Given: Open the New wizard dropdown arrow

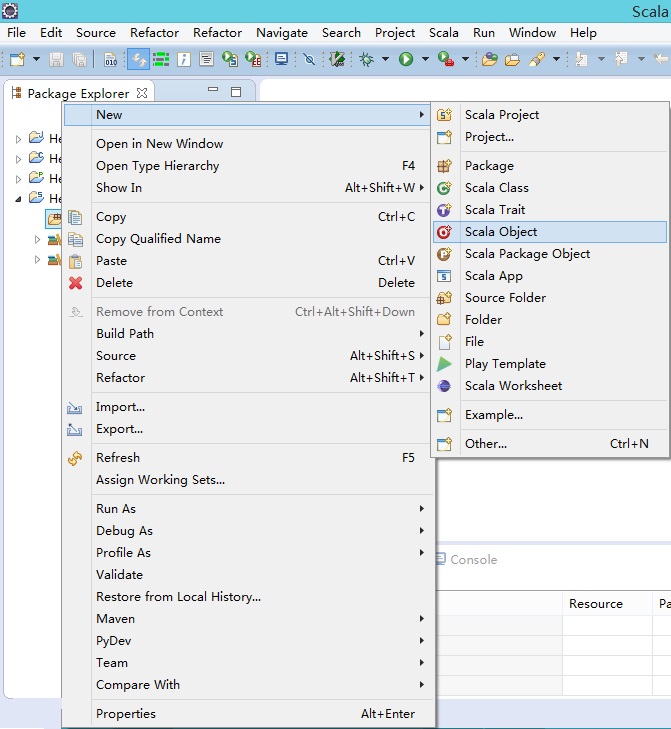Looking at the screenshot, I should [36, 60].
